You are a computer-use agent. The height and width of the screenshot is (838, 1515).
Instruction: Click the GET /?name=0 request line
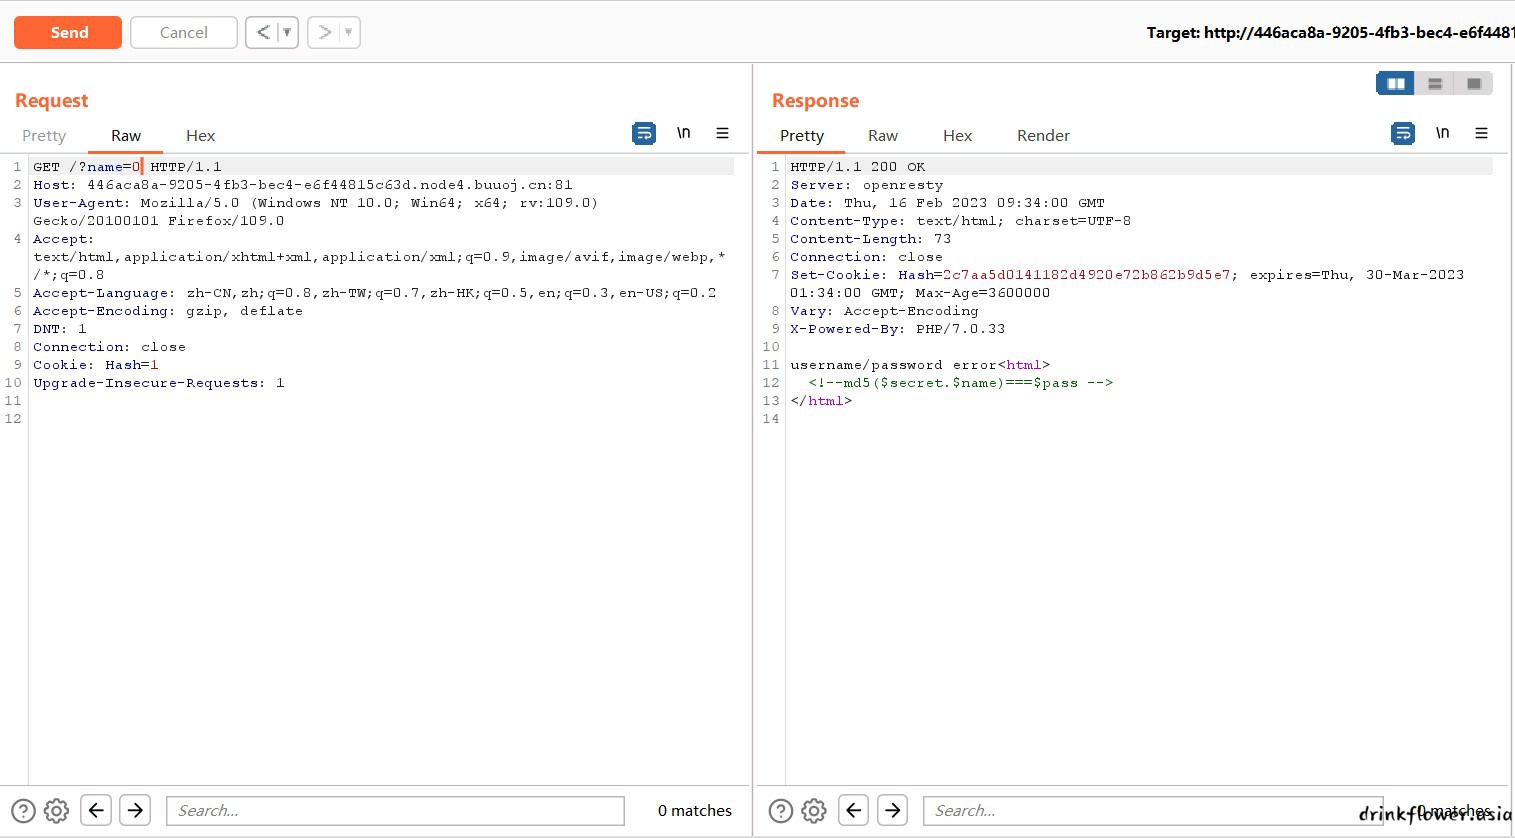tap(127, 167)
